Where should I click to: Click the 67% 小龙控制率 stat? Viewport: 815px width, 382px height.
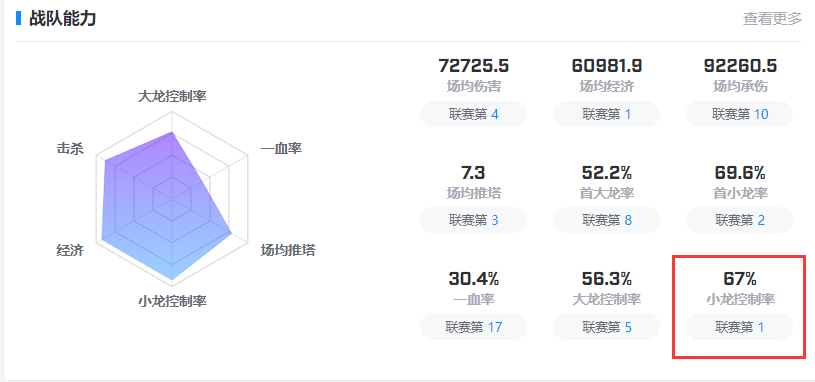[x=740, y=288]
